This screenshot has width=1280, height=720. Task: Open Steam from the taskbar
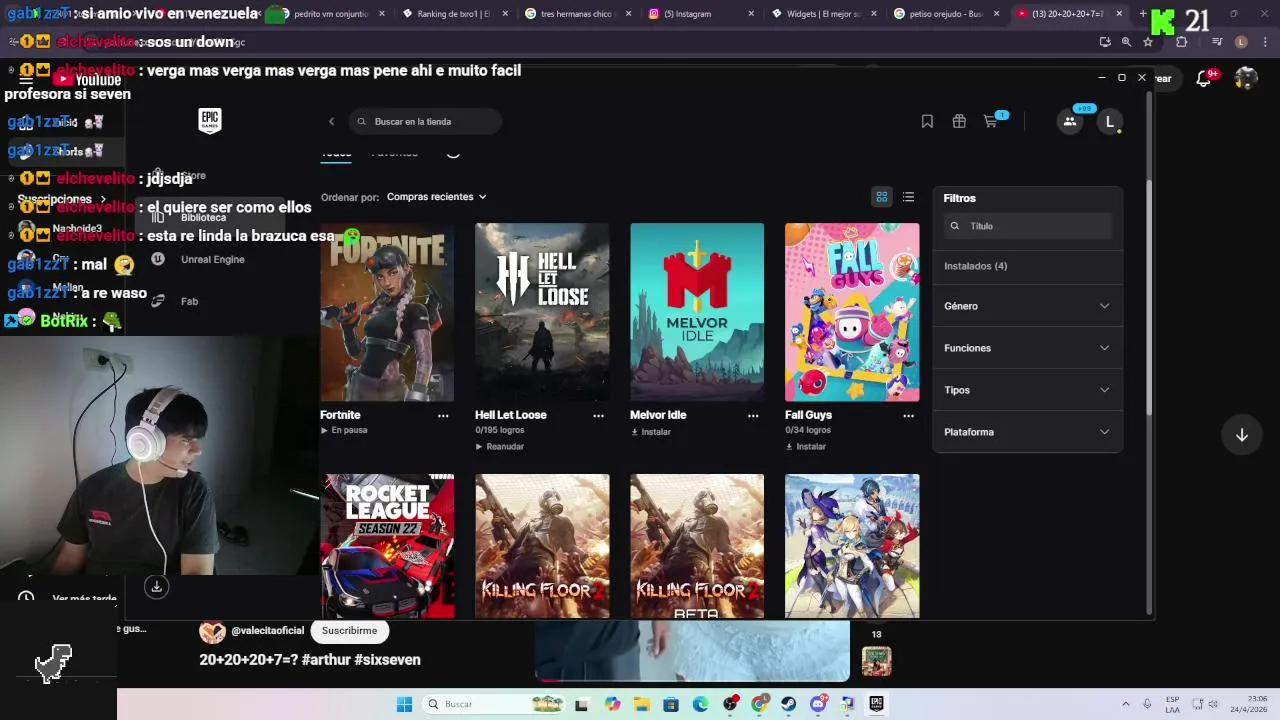point(788,704)
